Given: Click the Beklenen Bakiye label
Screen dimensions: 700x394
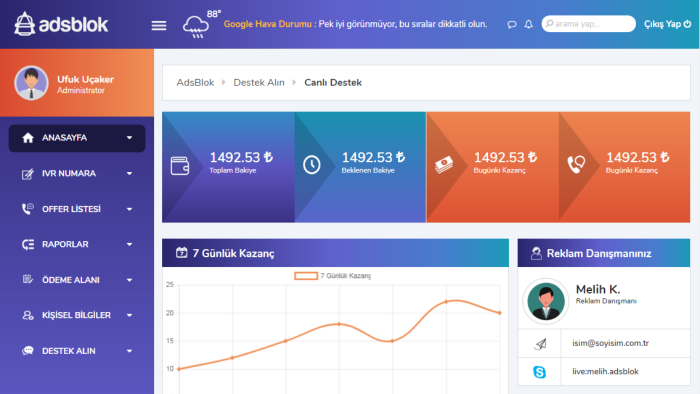Looking at the screenshot, I should 368,170.
